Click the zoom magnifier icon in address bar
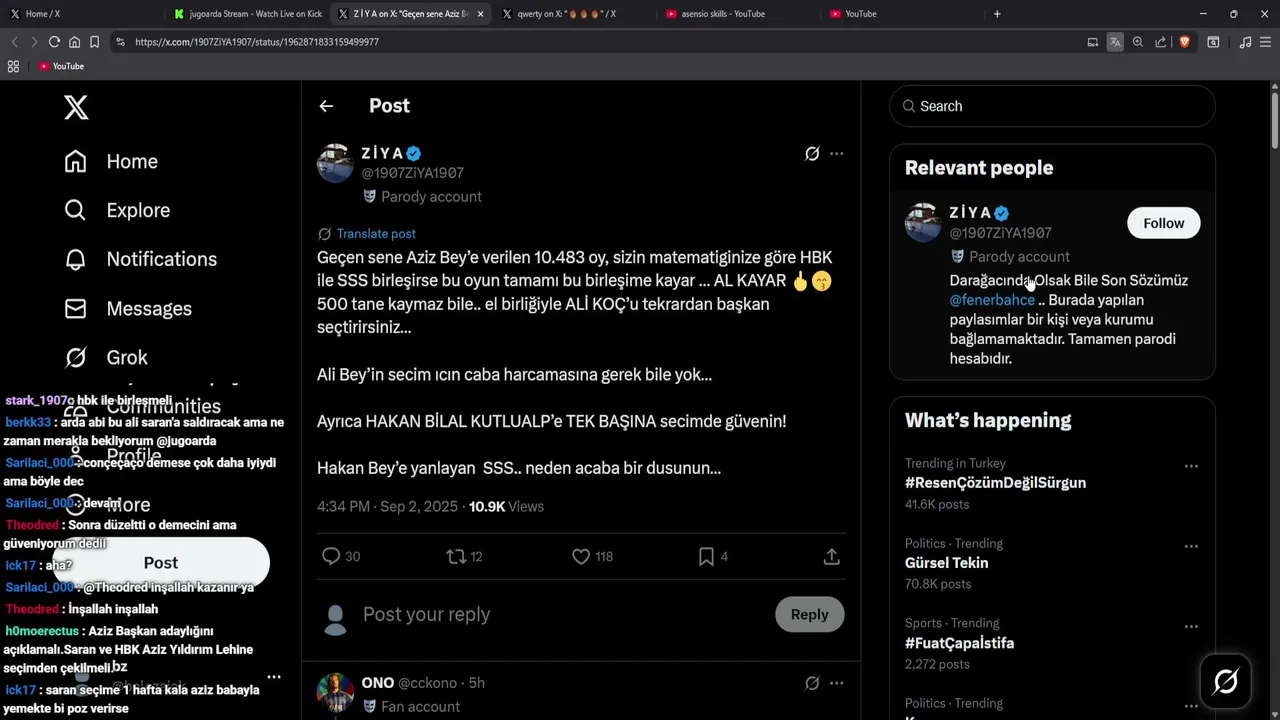 (x=1138, y=42)
